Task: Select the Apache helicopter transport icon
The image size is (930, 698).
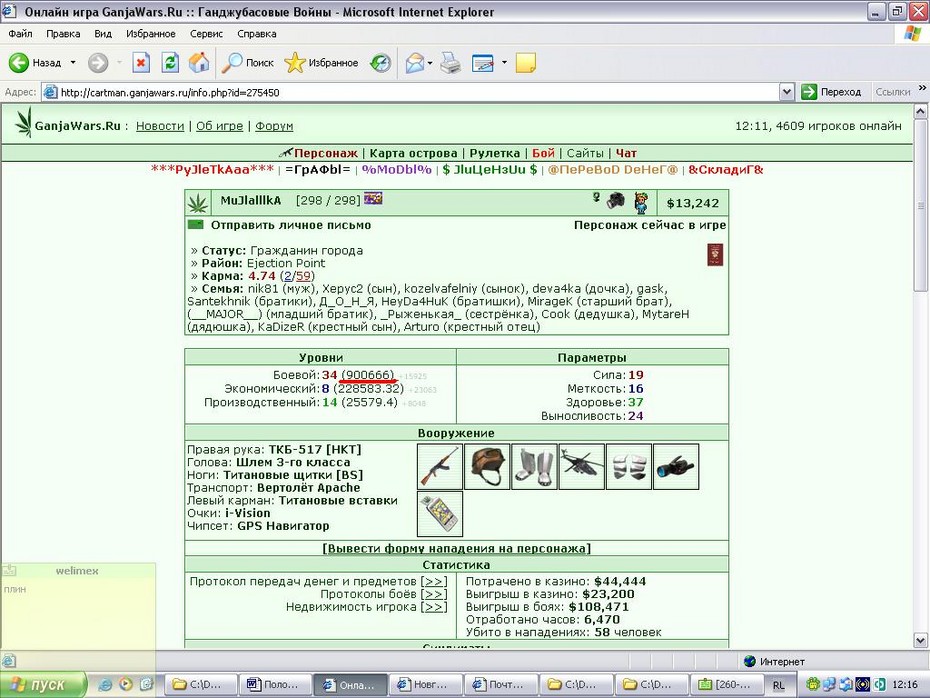Action: (x=581, y=467)
